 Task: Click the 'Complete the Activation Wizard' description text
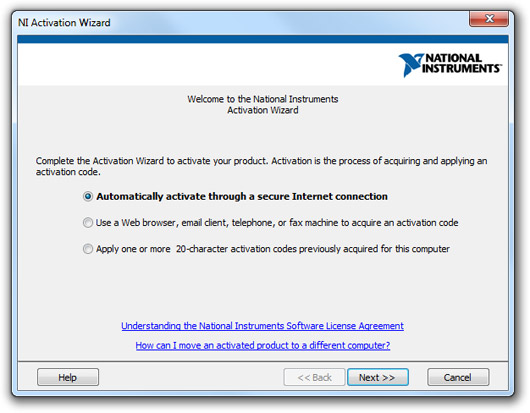pos(261,166)
